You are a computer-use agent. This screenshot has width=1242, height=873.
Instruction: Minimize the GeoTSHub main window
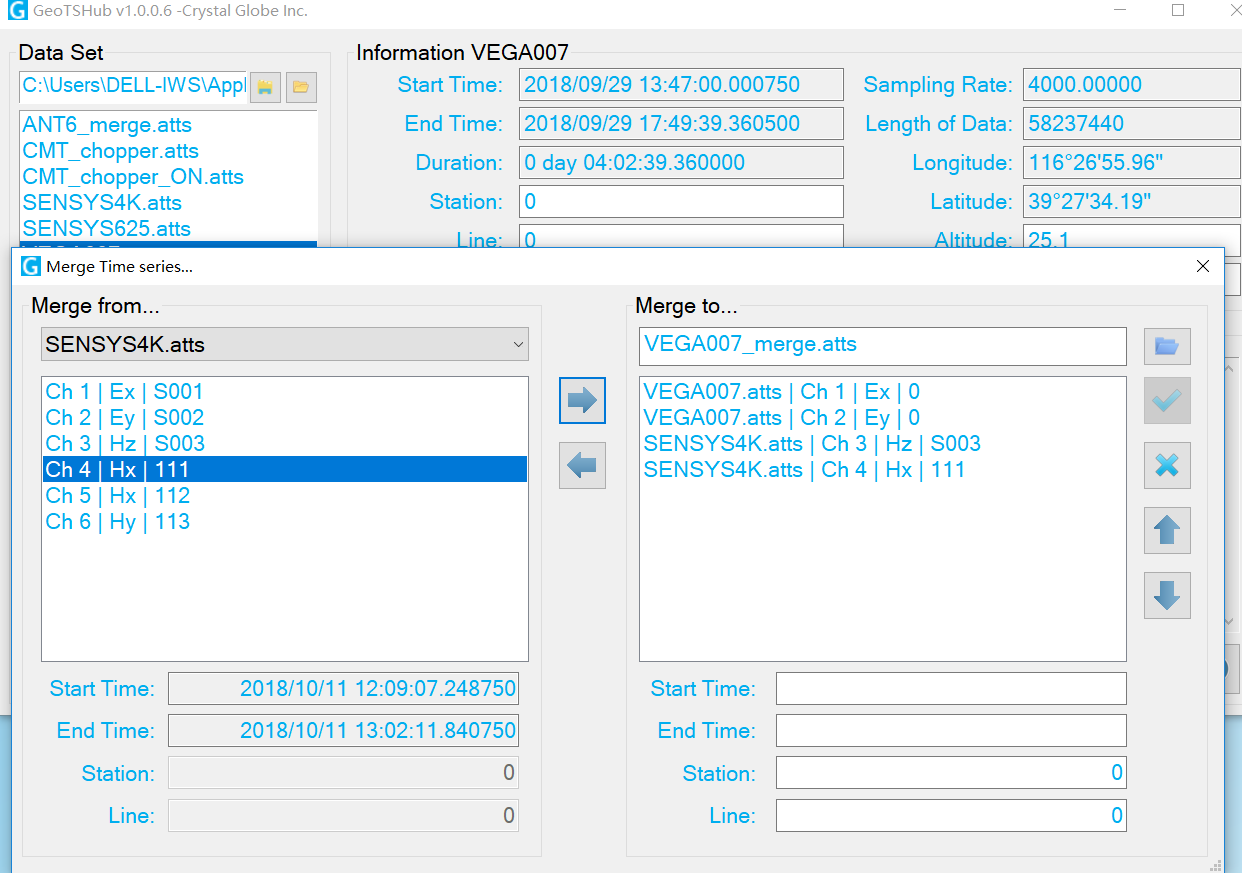click(1122, 11)
